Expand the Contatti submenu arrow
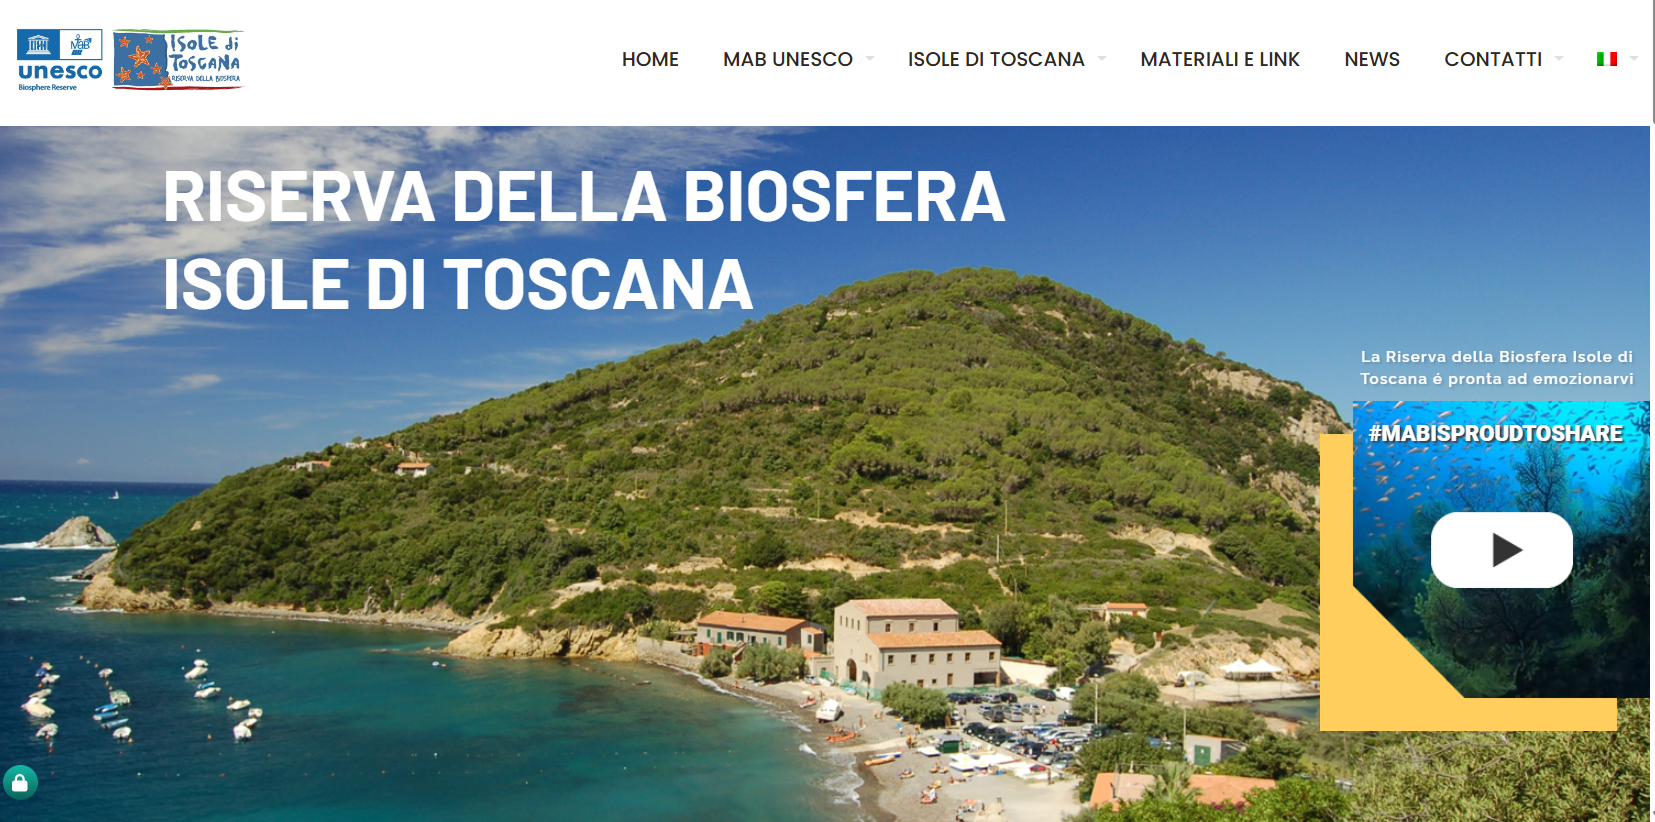This screenshot has height=822, width=1655. pyautogui.click(x=1559, y=59)
